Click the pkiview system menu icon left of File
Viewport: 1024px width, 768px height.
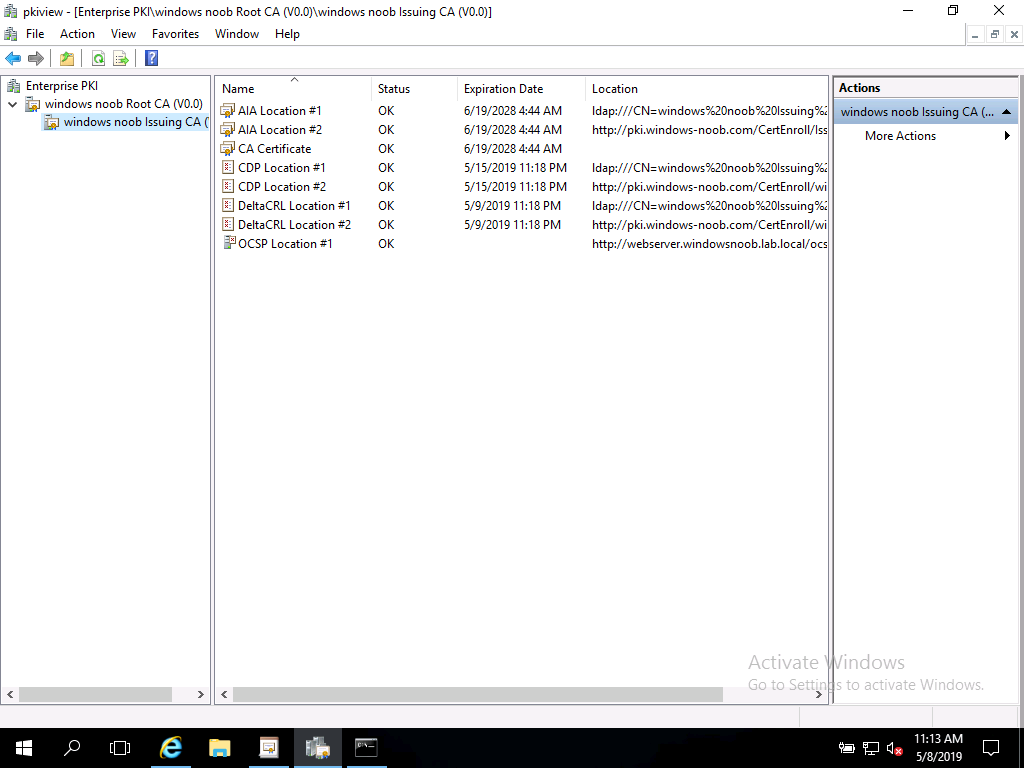pyautogui.click(x=11, y=34)
